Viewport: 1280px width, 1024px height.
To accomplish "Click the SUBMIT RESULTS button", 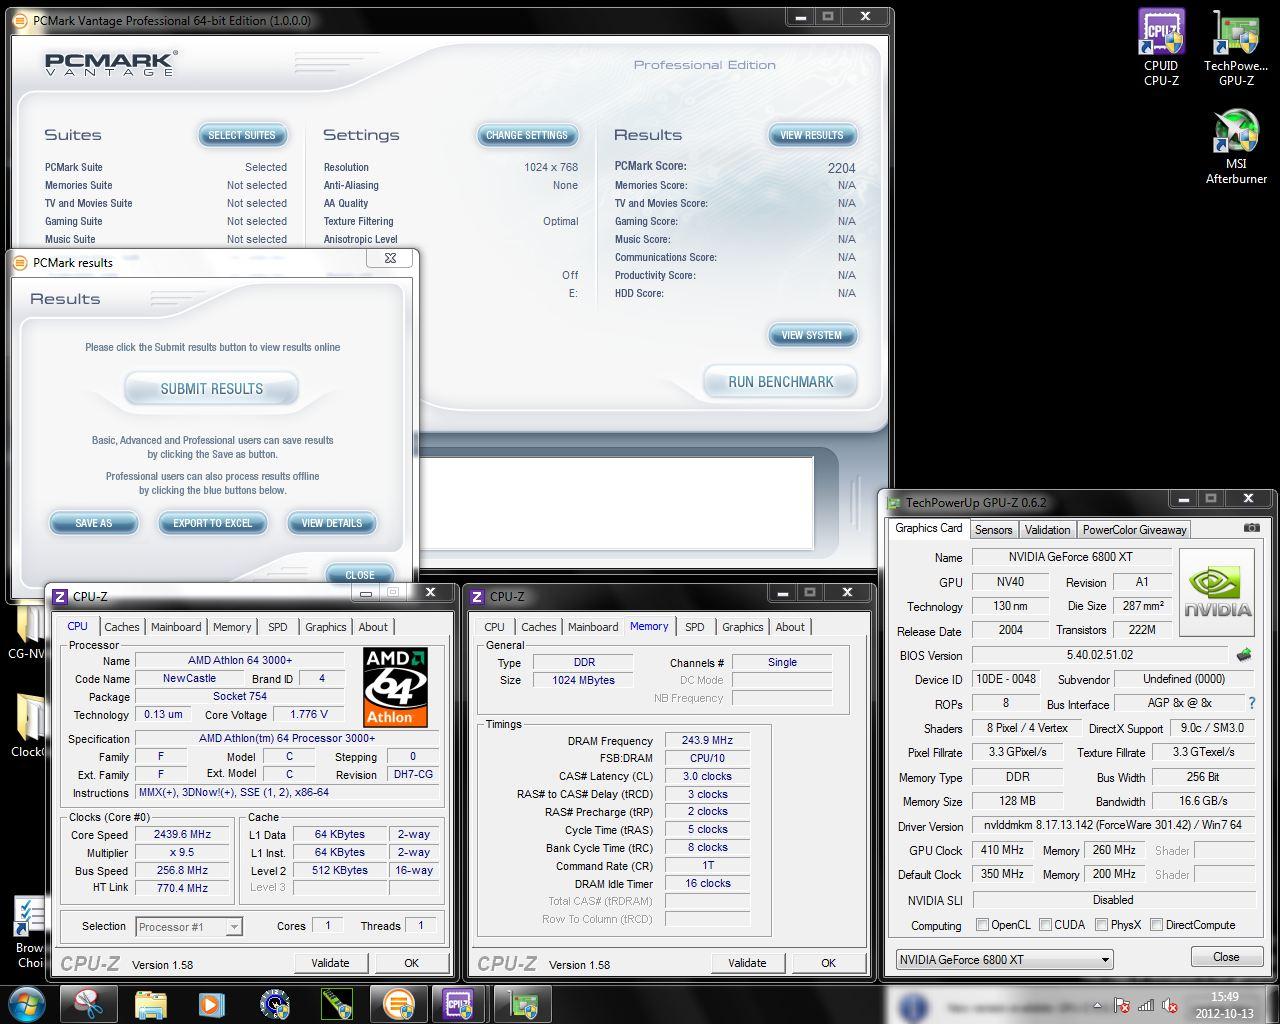I will click(212, 389).
